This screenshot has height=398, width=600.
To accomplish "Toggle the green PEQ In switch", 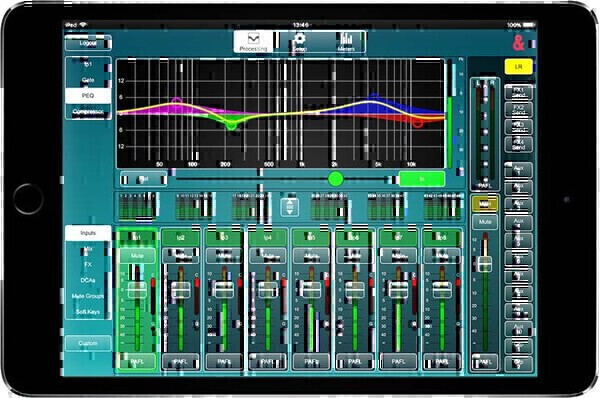I will click(x=422, y=179).
